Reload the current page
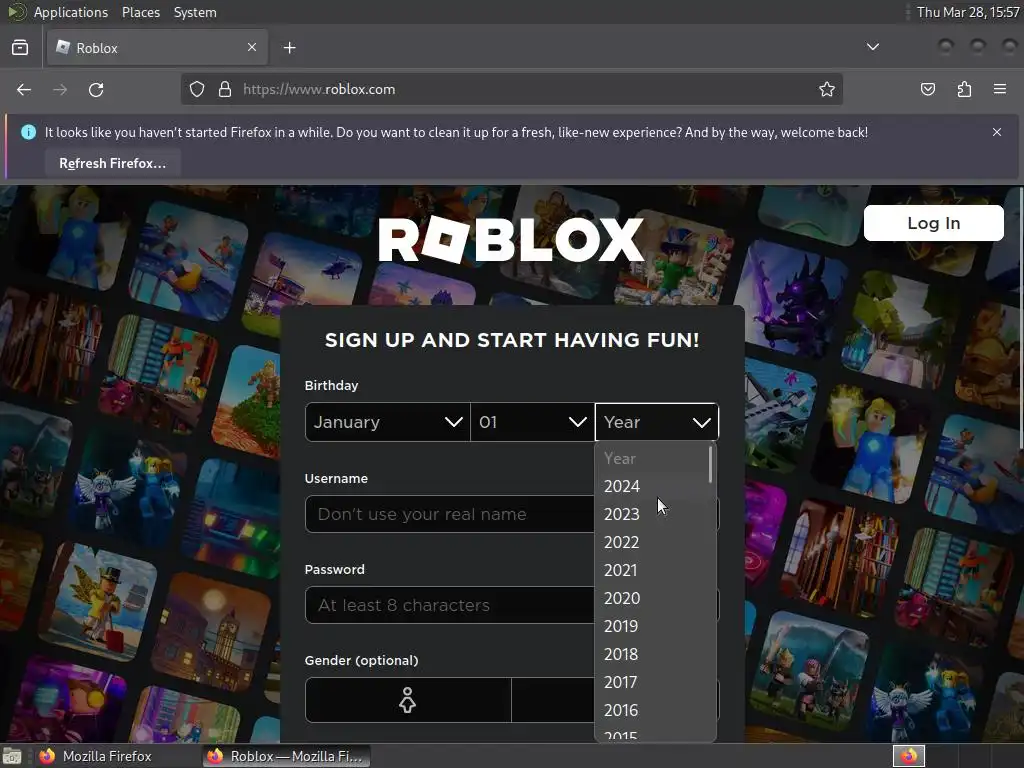 (96, 89)
